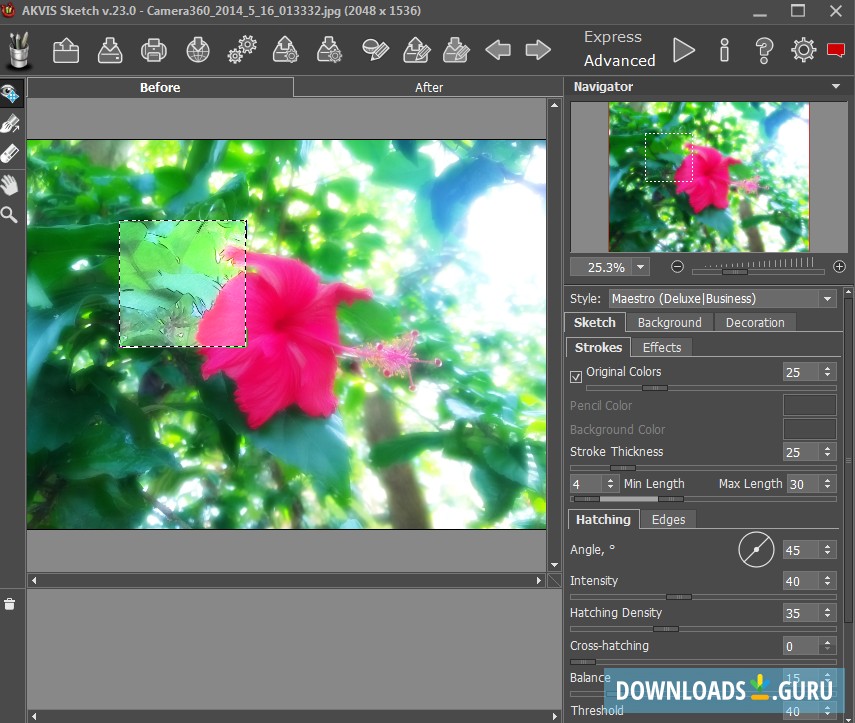Viewport: 855px width, 723px height.
Task: Open the Style dropdown showing Maestro
Action: [722, 298]
